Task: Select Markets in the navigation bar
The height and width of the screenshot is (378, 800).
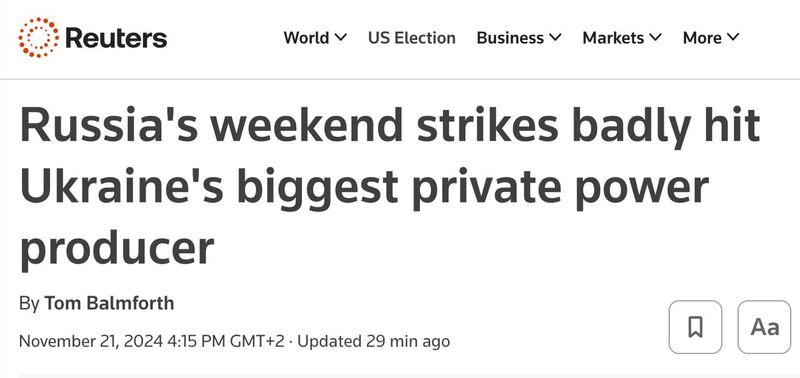Action: coord(613,38)
